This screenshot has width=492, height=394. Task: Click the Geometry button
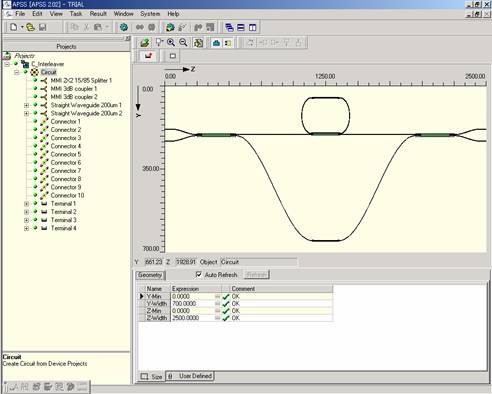click(150, 275)
